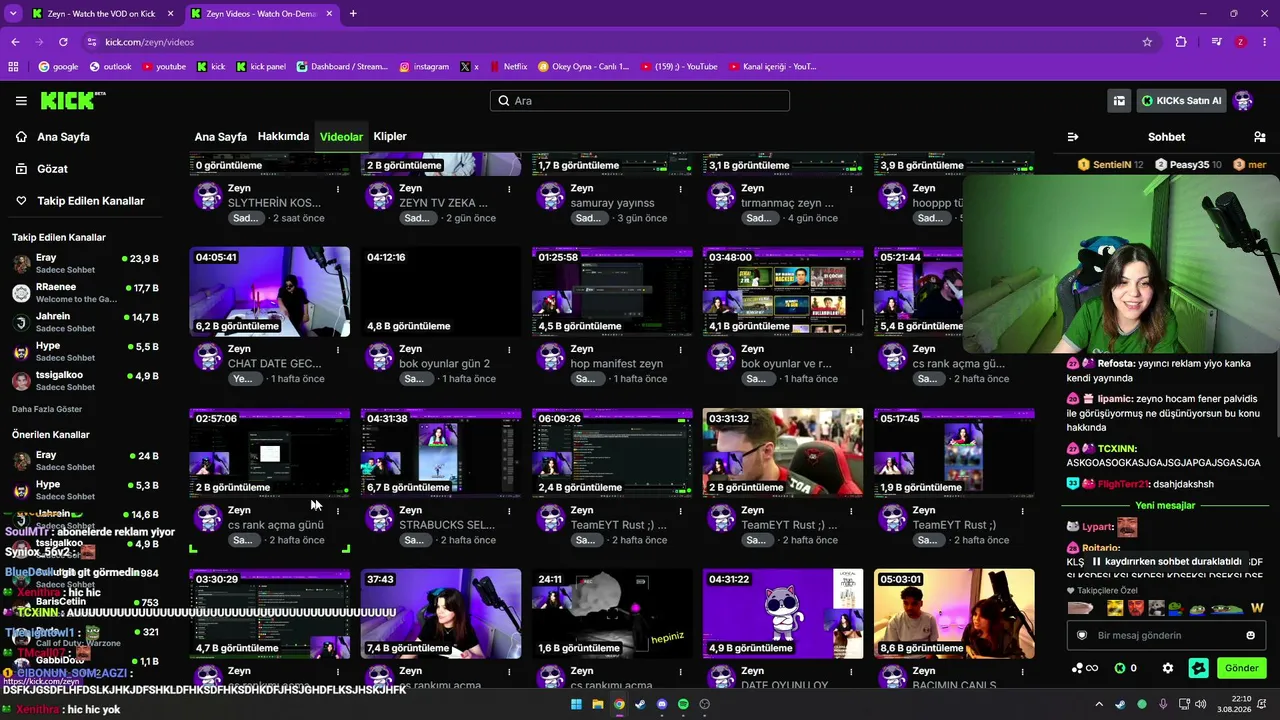Viewport: 1280px width, 720px height.
Task: Open the user profile avatar menu
Action: point(1243,101)
